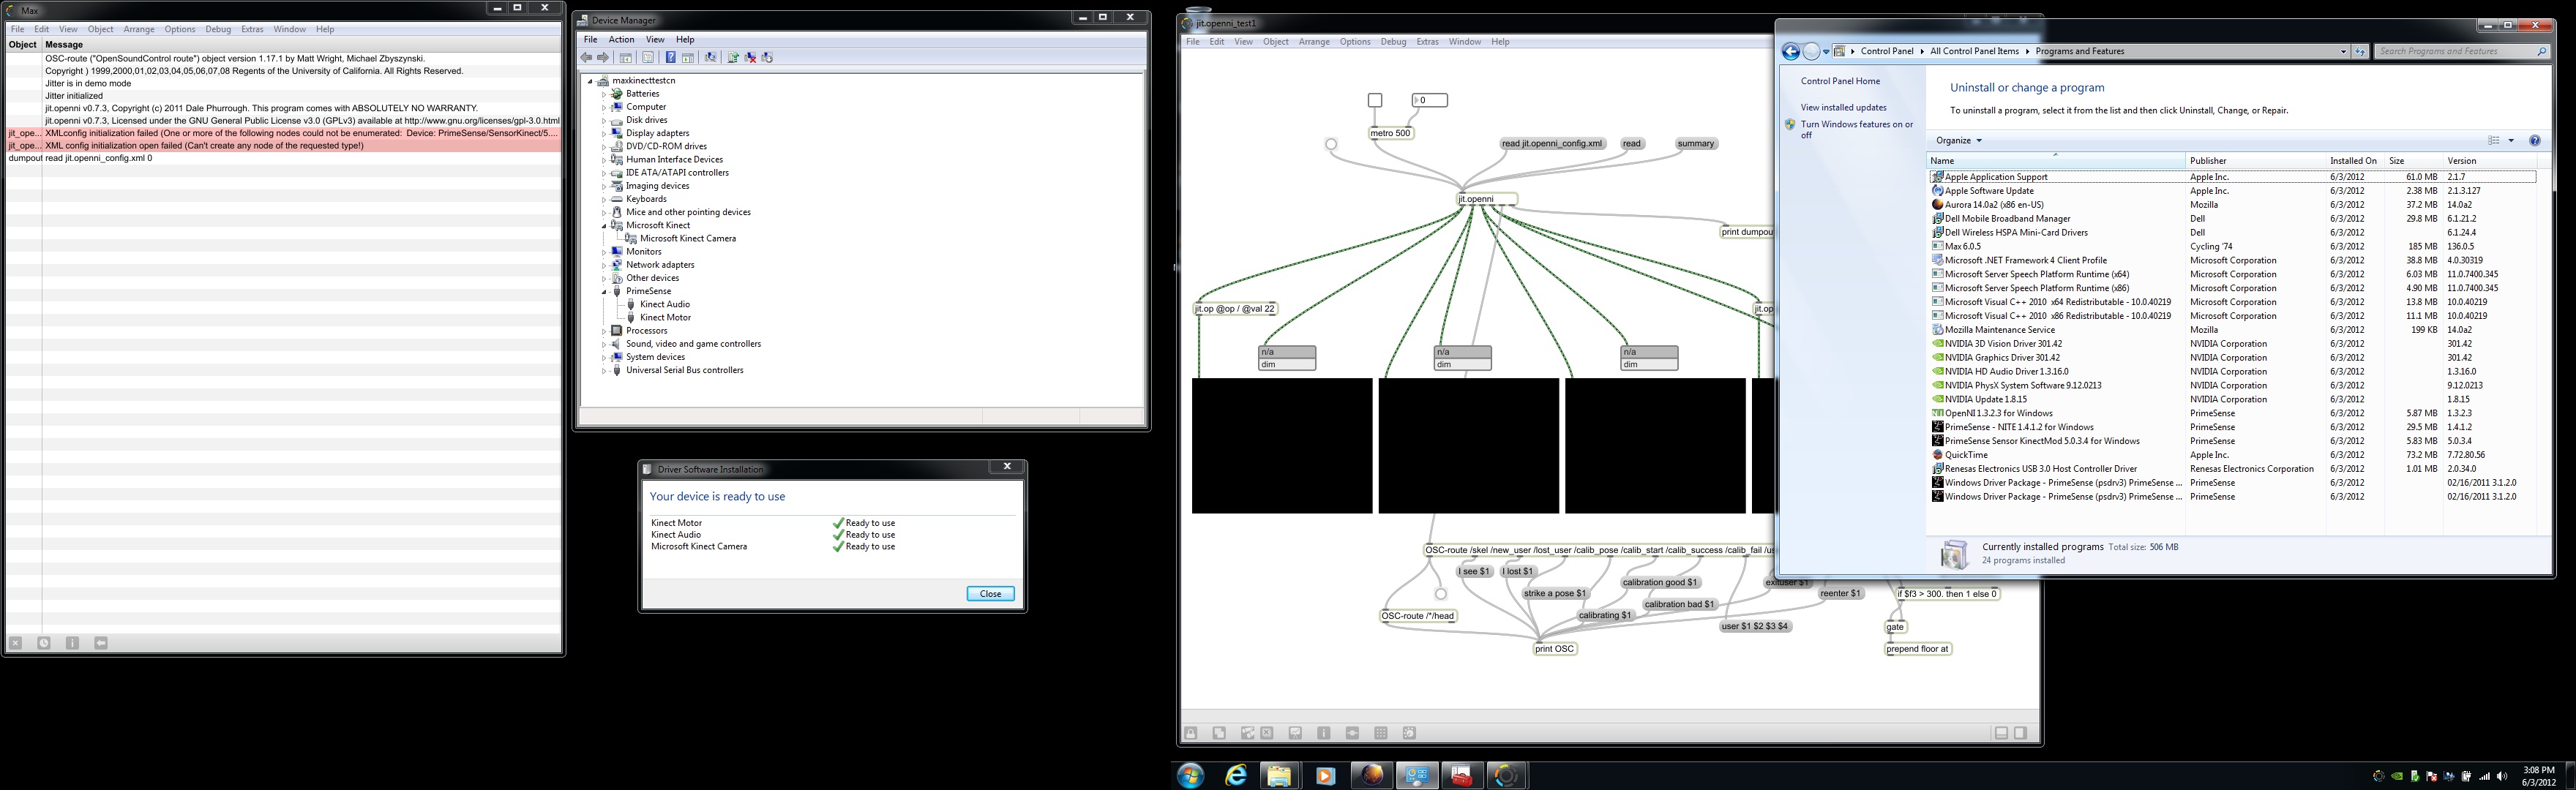Toggle the grid icon in patcher toolbar
Screen dimensions: 2576x790
(x=1381, y=733)
